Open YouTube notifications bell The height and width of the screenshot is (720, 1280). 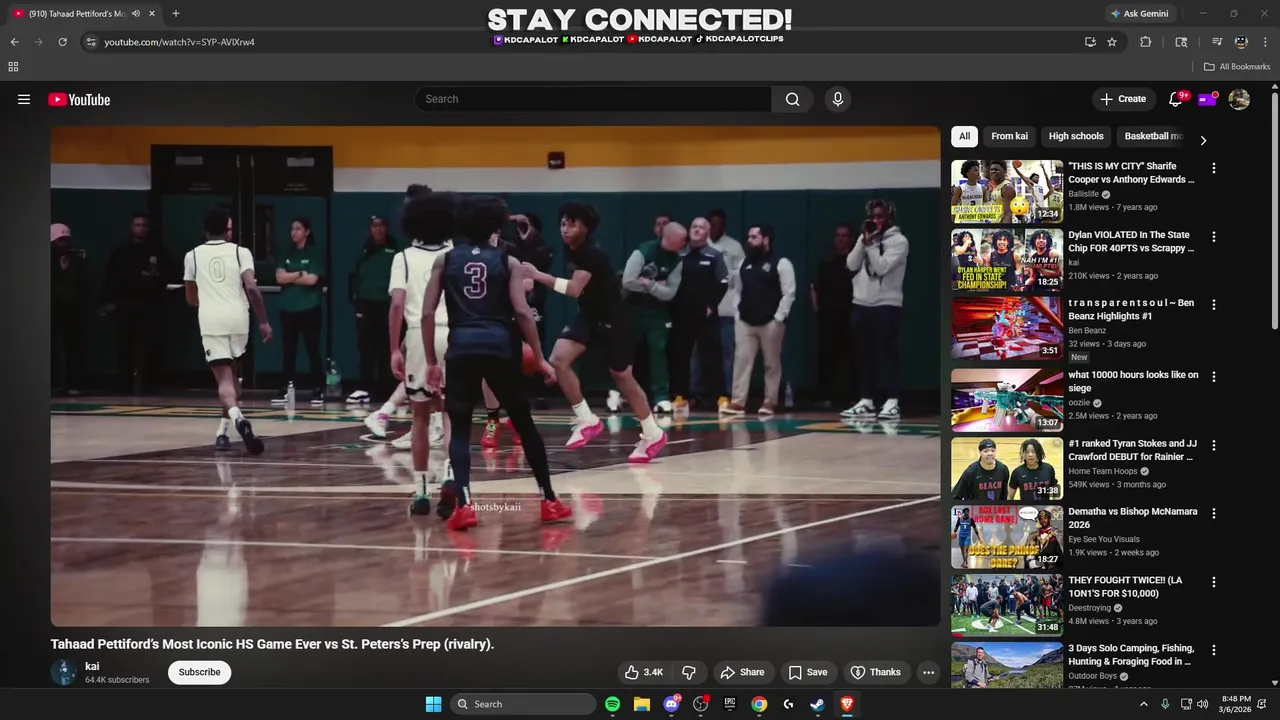click(1176, 99)
